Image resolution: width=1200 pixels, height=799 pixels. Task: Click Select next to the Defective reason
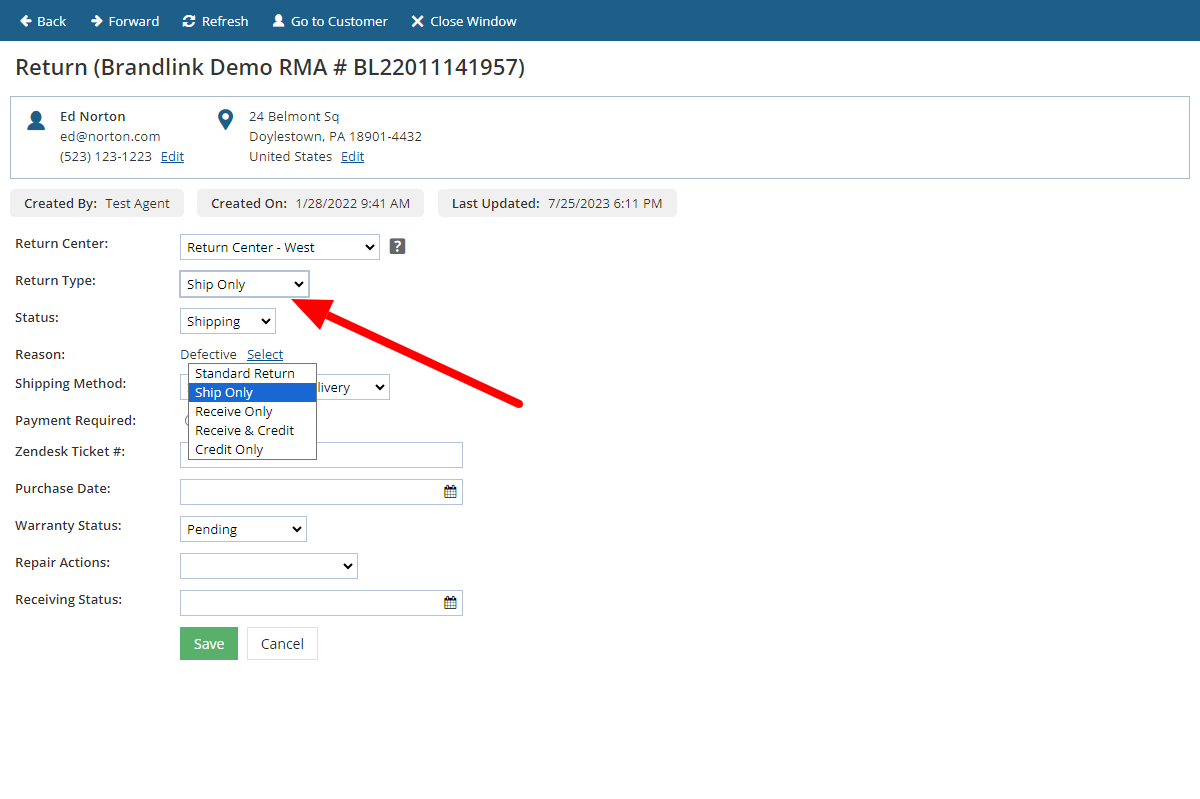pos(264,353)
